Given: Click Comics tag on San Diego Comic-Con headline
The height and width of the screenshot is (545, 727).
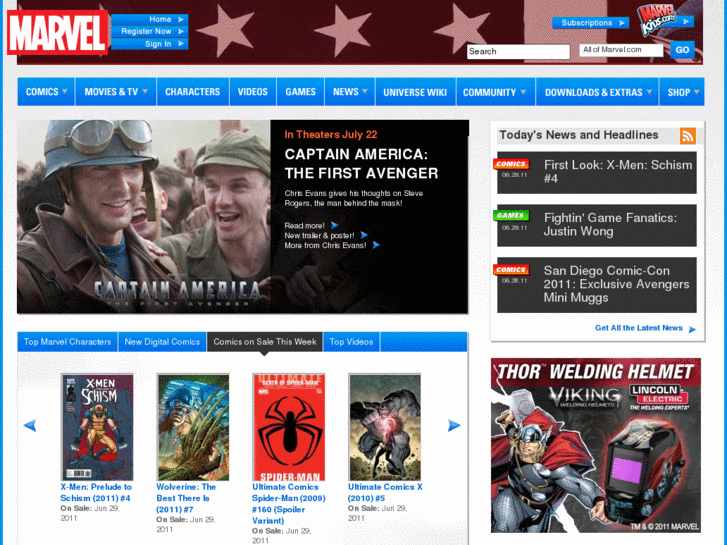Looking at the screenshot, I should [511, 269].
